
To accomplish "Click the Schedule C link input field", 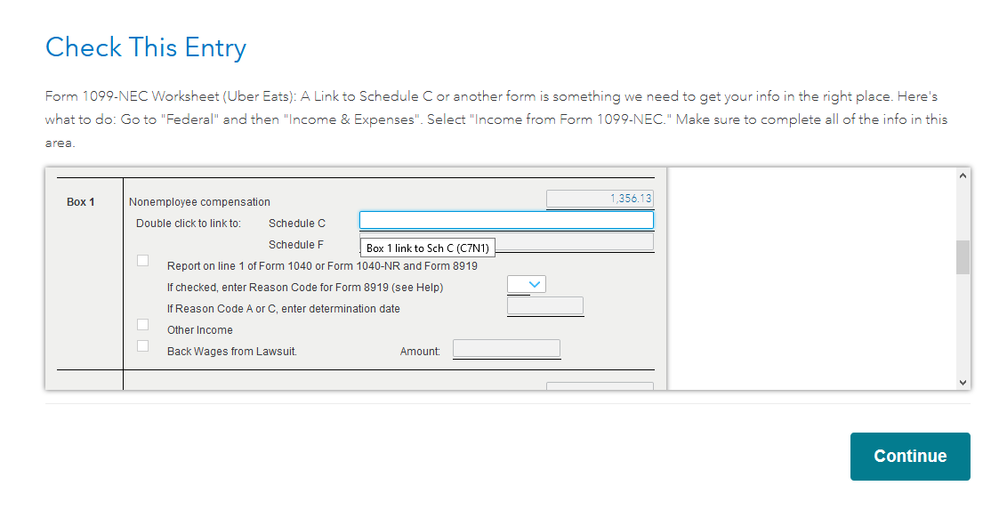I will click(507, 220).
